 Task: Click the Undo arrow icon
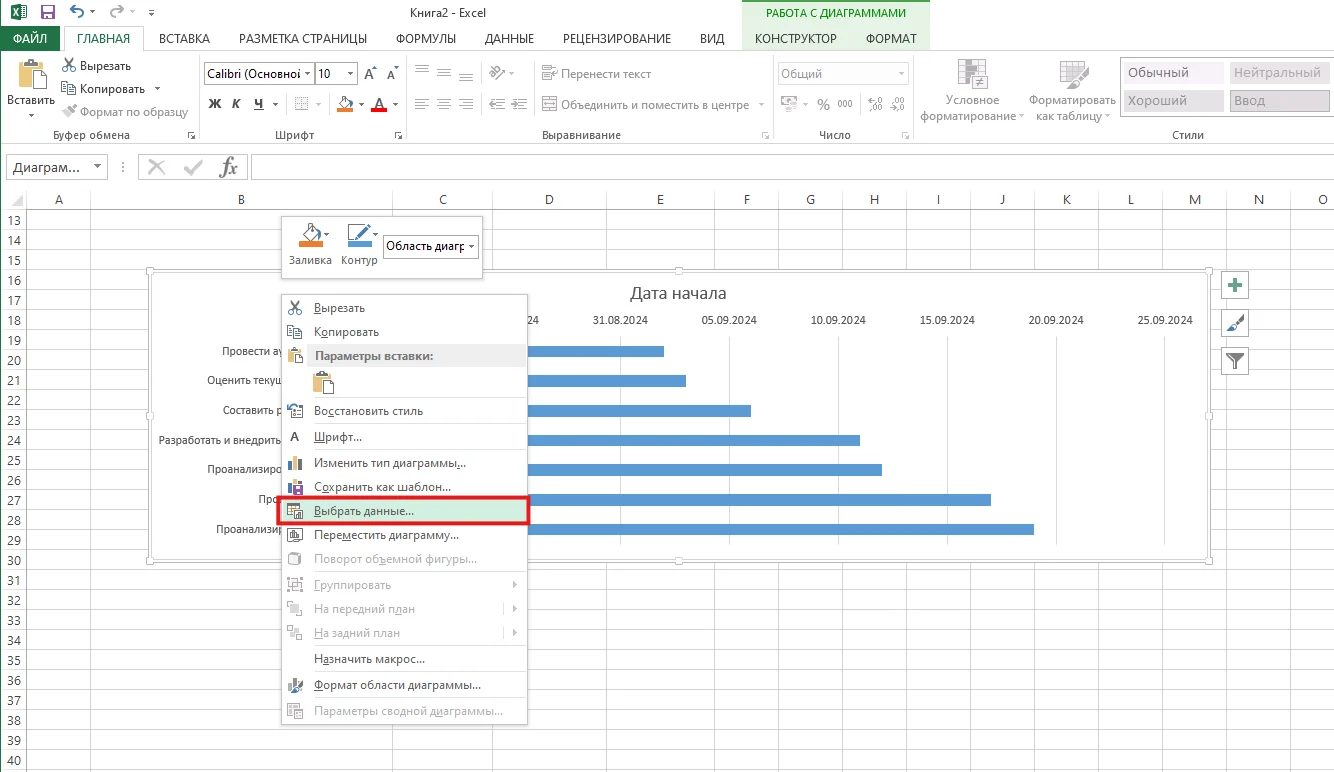(x=79, y=13)
